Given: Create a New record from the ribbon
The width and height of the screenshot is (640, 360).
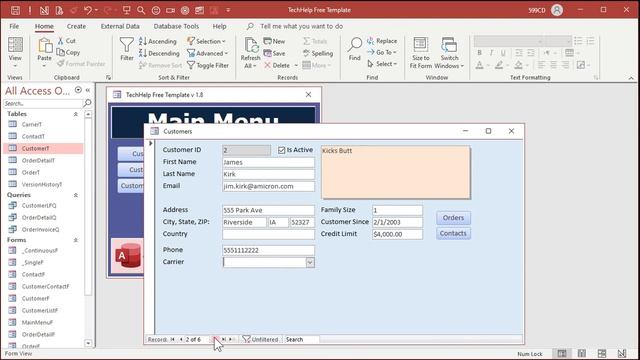Looking at the screenshot, I should click(274, 41).
